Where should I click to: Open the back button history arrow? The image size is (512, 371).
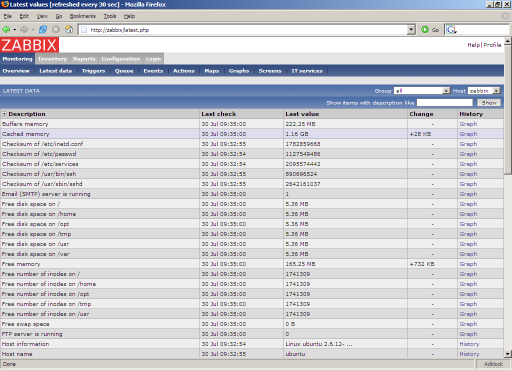[15, 30]
